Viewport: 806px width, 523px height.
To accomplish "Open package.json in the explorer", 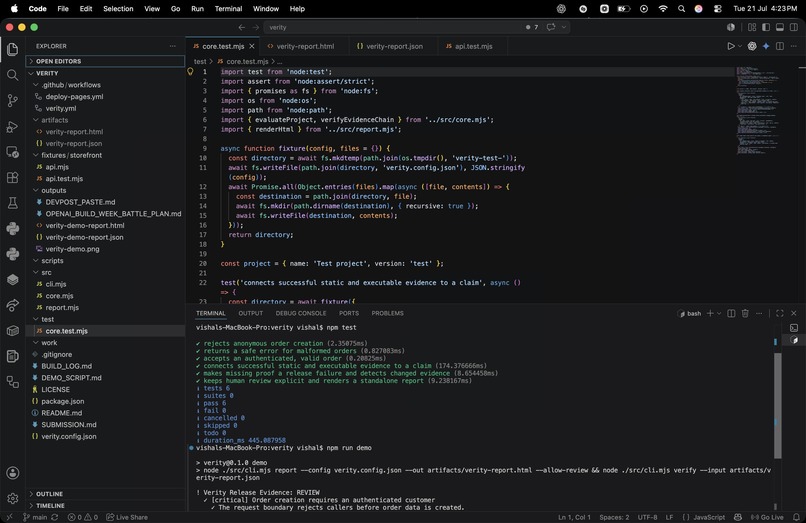I will tap(105, 401).
